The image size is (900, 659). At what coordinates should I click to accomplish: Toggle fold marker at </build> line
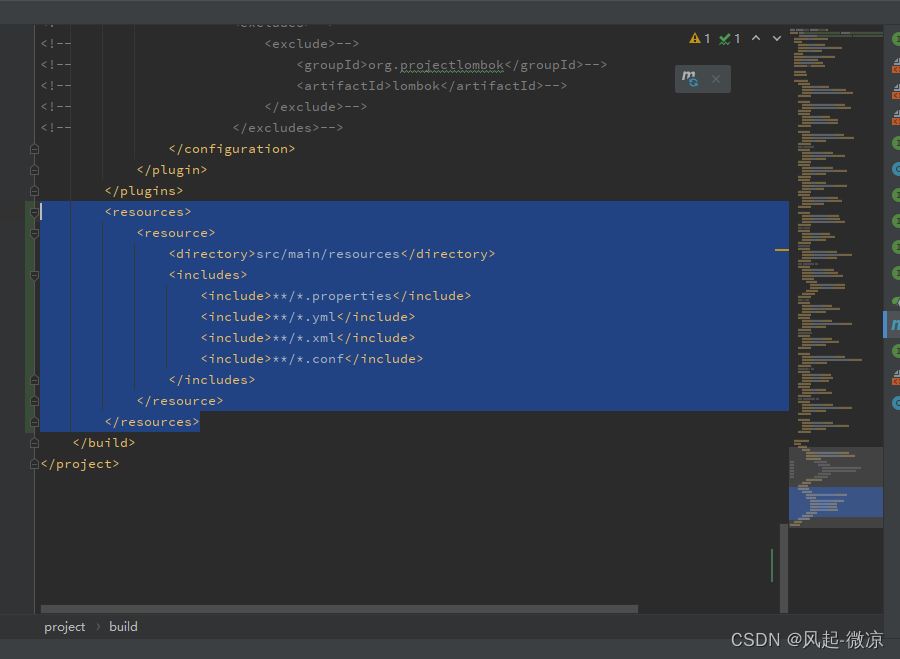click(34, 443)
